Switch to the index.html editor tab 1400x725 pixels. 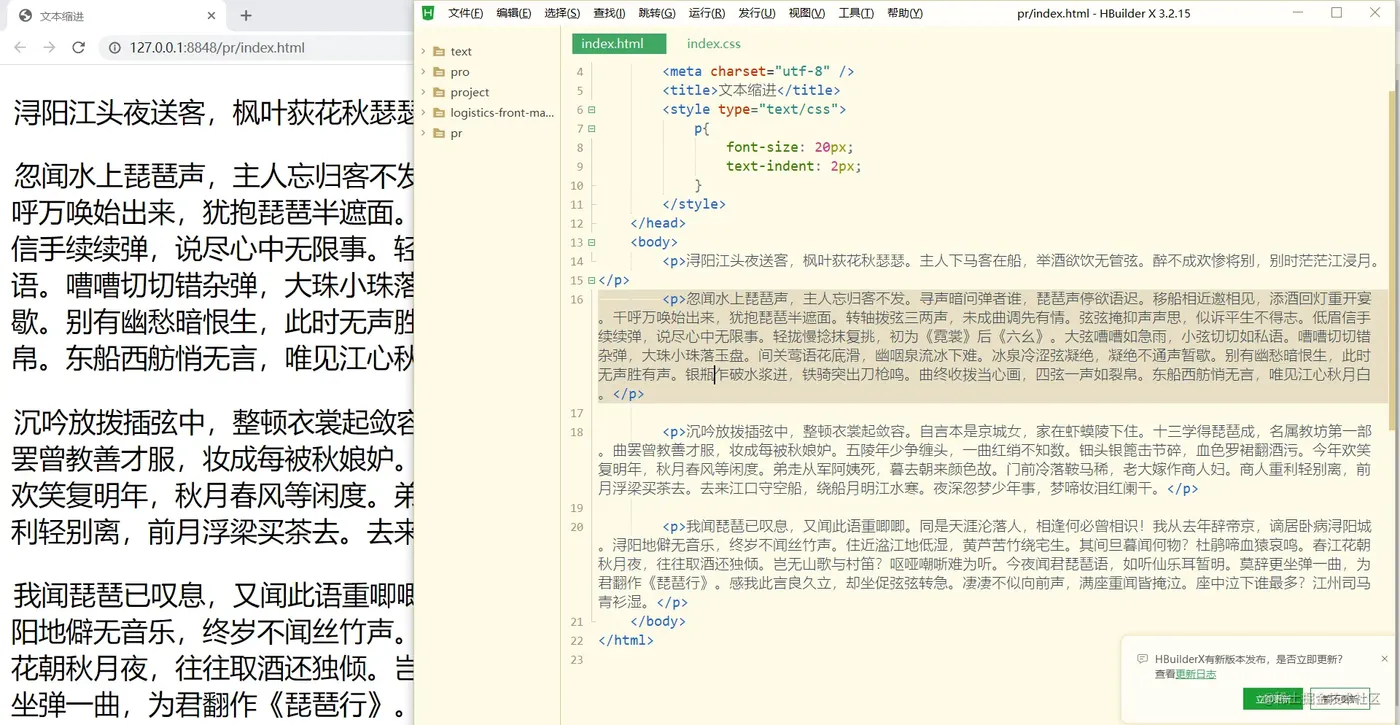619,44
